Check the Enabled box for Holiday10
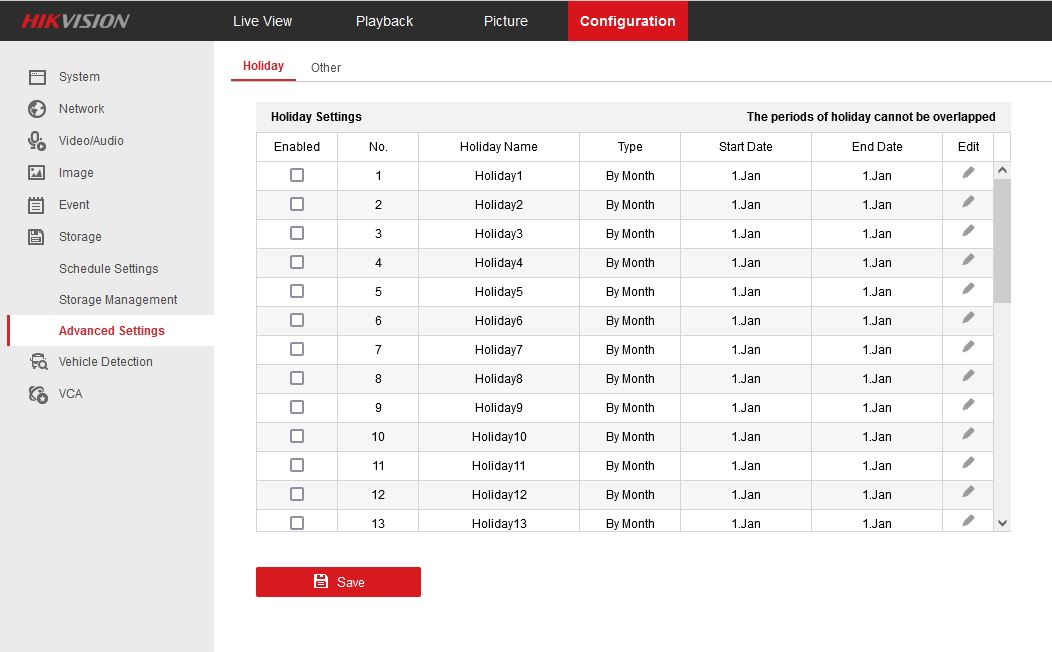This screenshot has height=652, width=1052. [297, 436]
